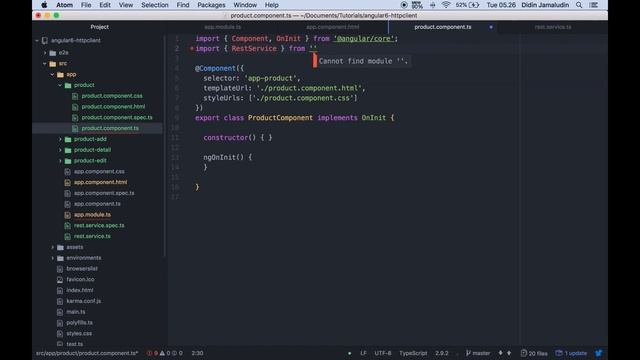The image size is (640, 360).
Task: Click the src folder icon
Action: click(53, 64)
